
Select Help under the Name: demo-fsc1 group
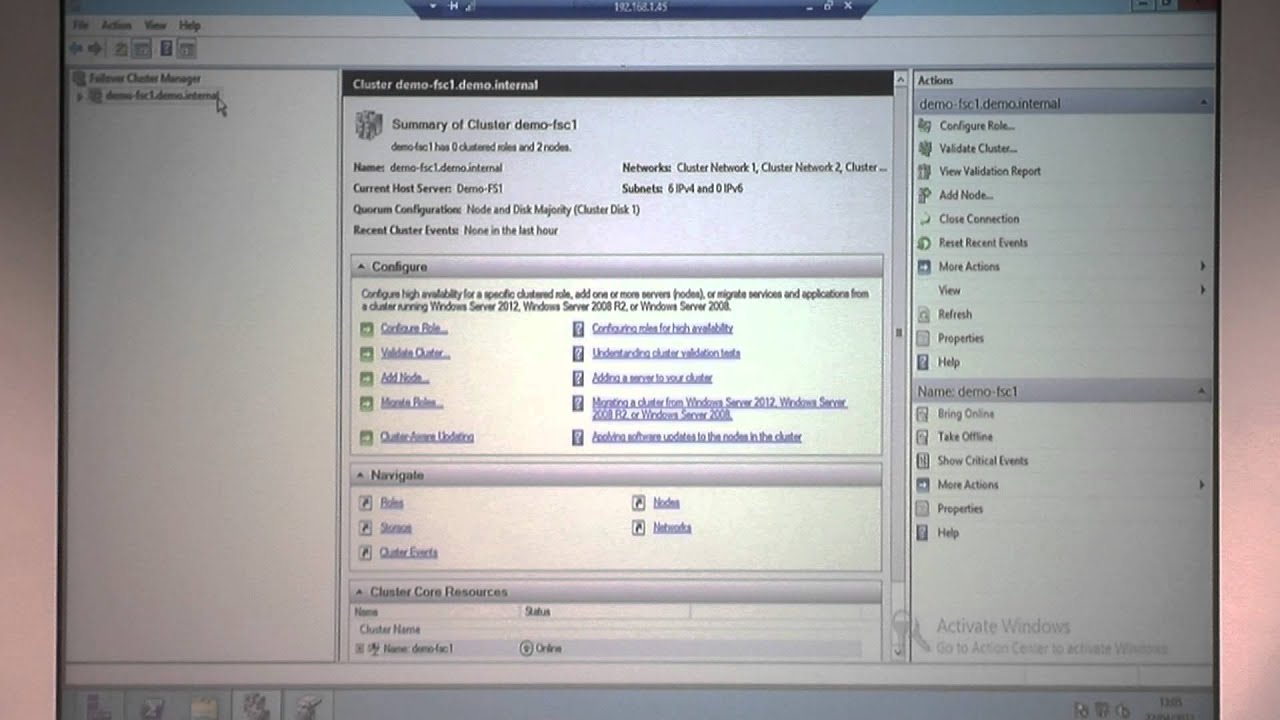(x=948, y=533)
